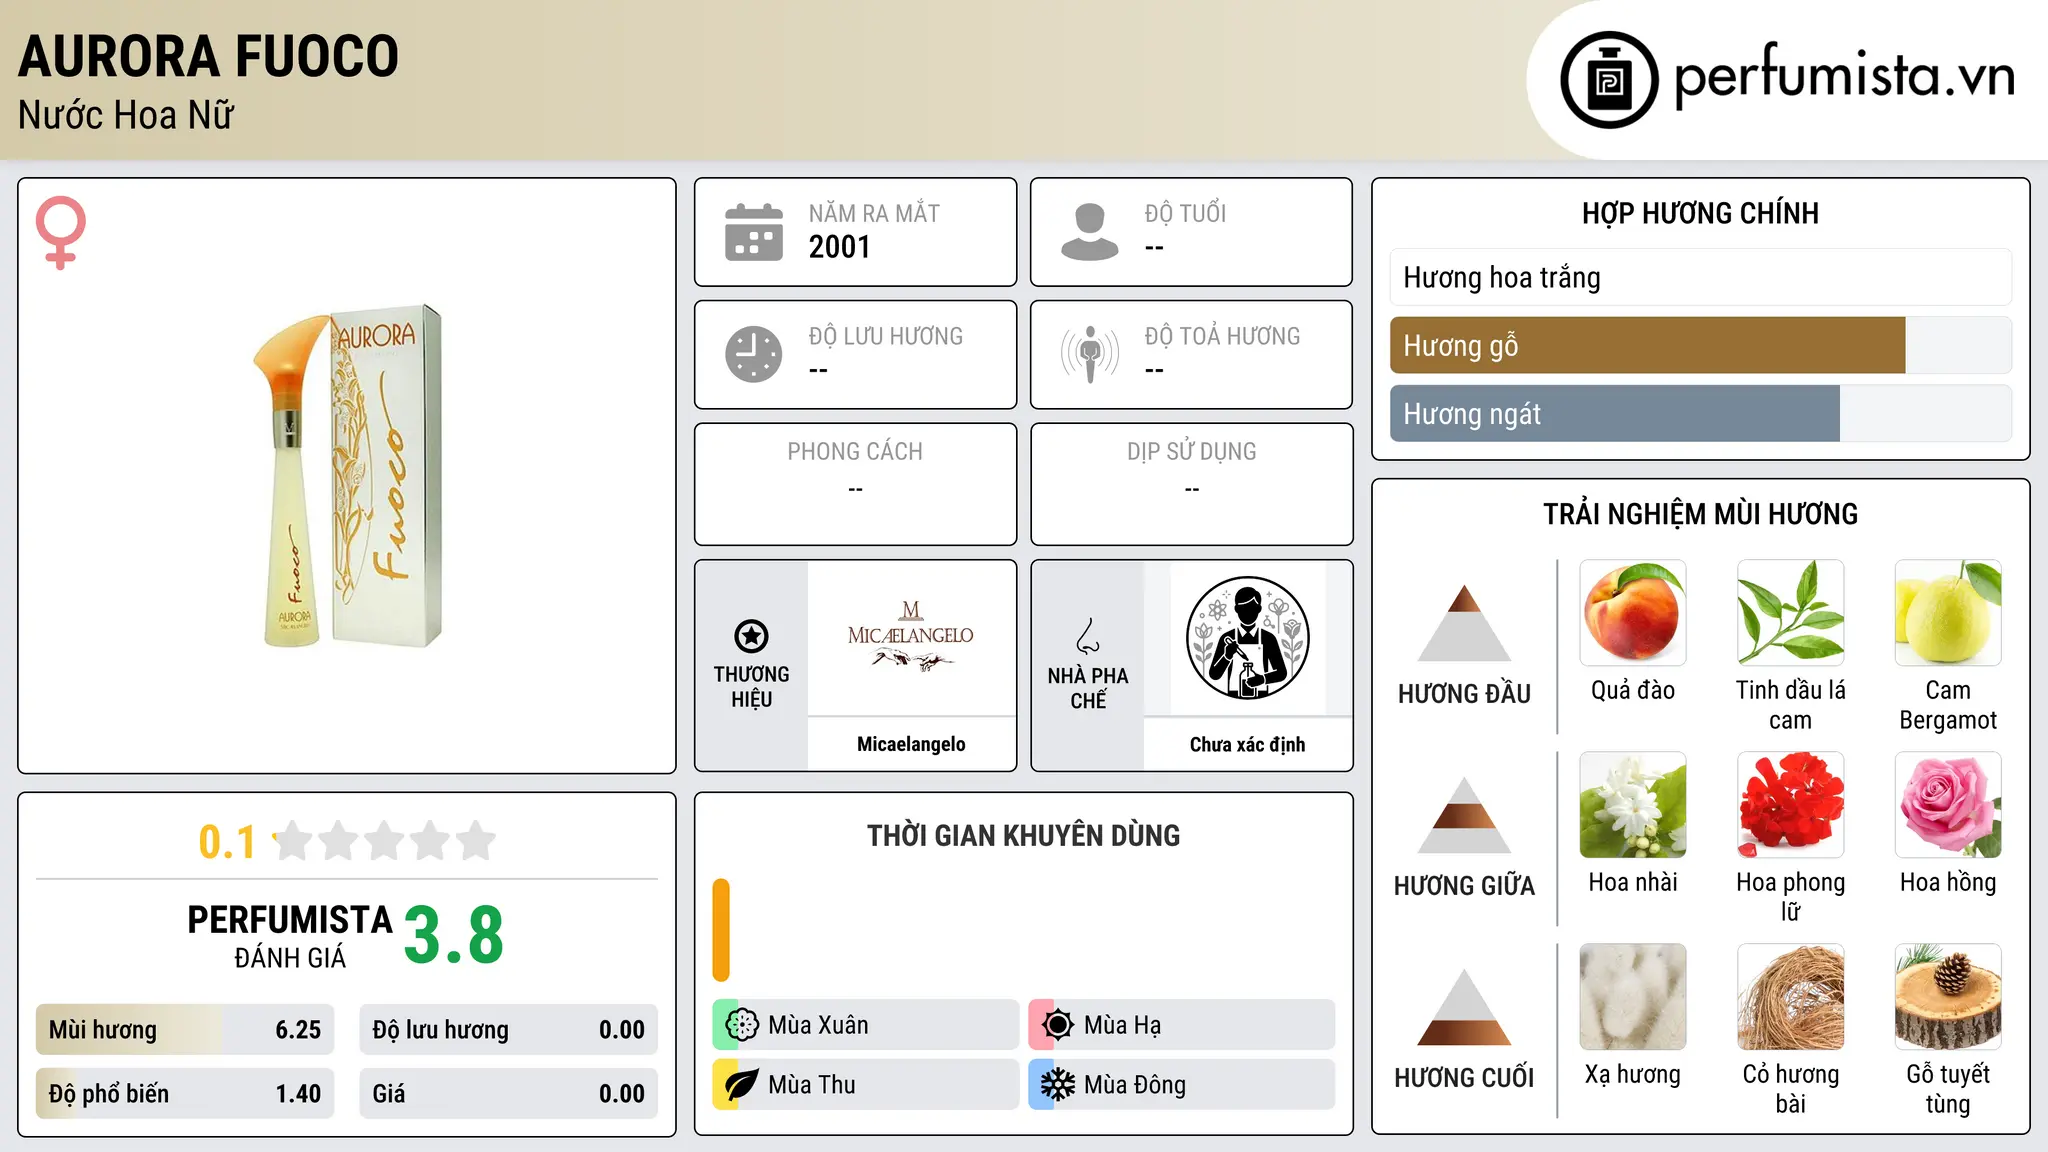The height and width of the screenshot is (1152, 2048).
Task: Click the person icon beside Độ tuổi
Action: pyautogui.click(x=1090, y=232)
